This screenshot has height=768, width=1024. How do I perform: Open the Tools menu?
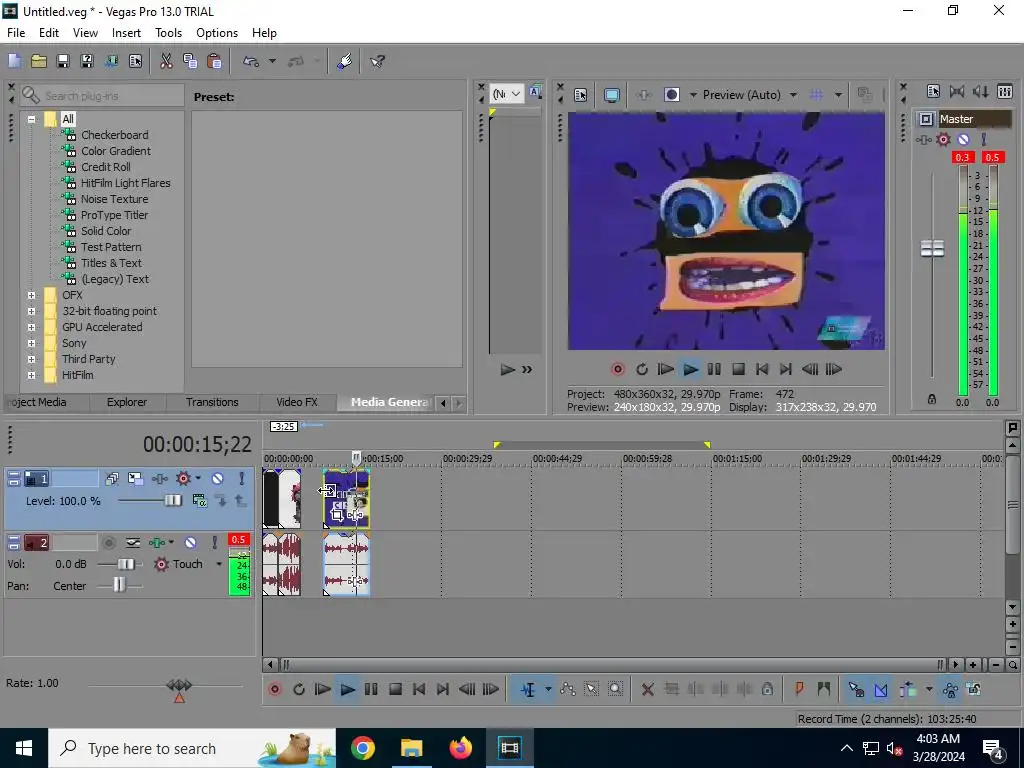pyautogui.click(x=168, y=33)
